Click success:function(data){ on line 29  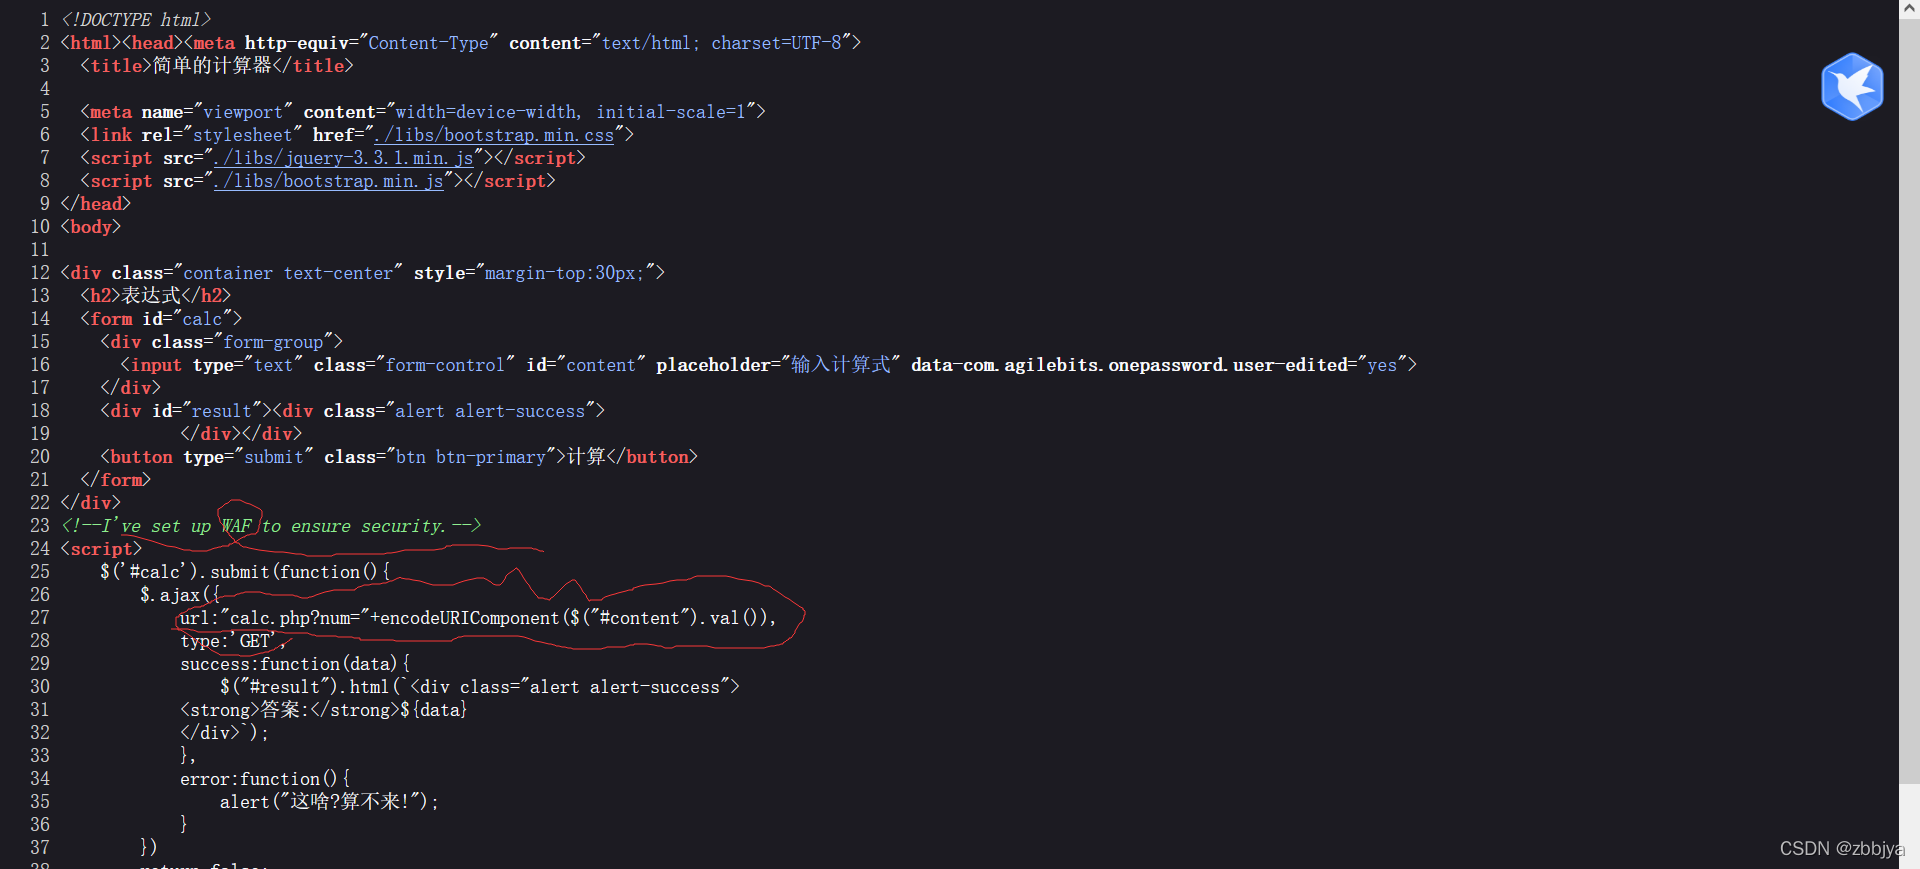295,664
